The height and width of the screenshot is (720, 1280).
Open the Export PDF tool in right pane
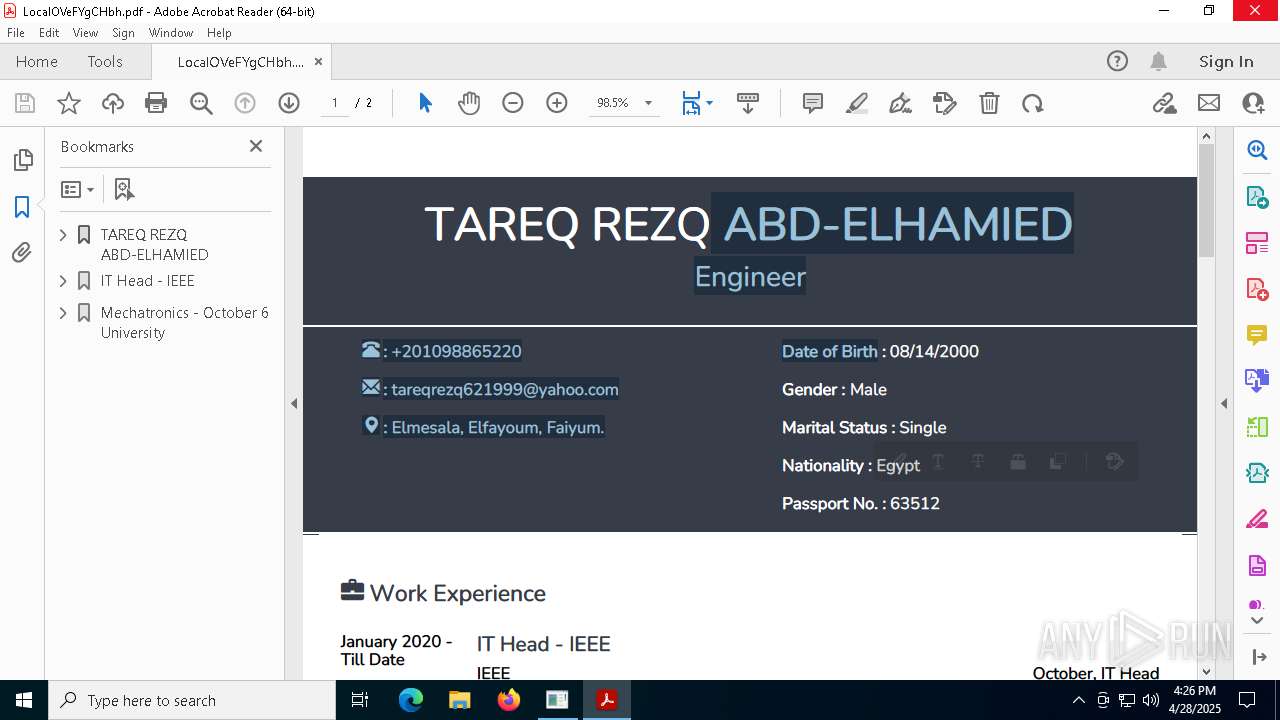(1257, 196)
